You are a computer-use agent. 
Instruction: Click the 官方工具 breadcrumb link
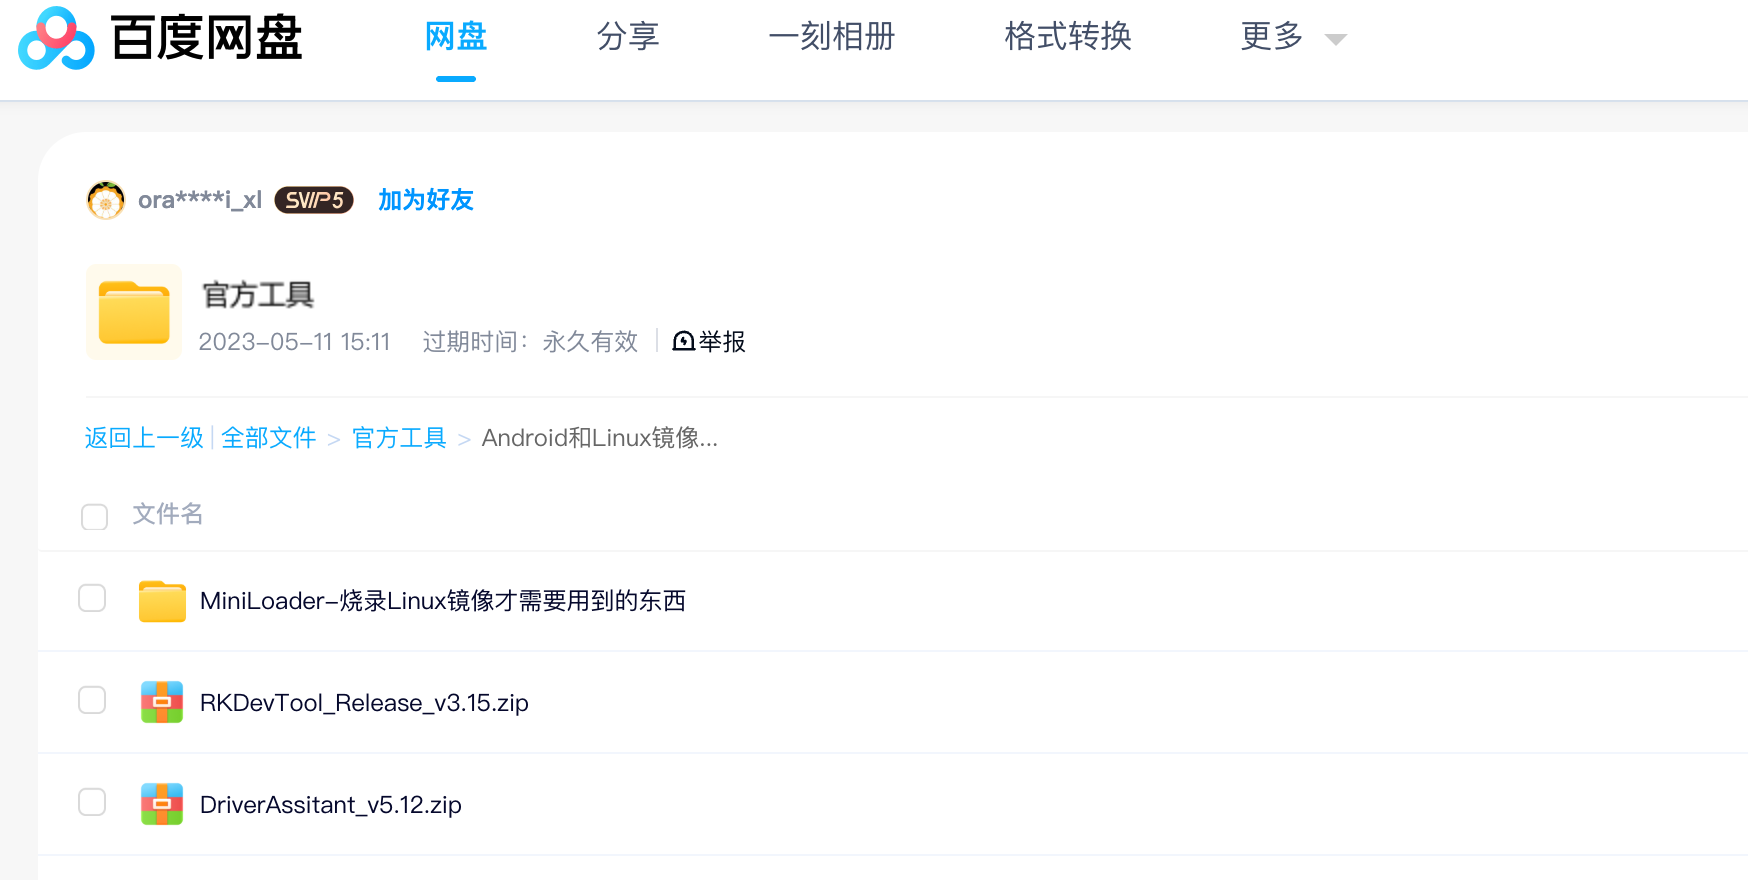(x=399, y=438)
